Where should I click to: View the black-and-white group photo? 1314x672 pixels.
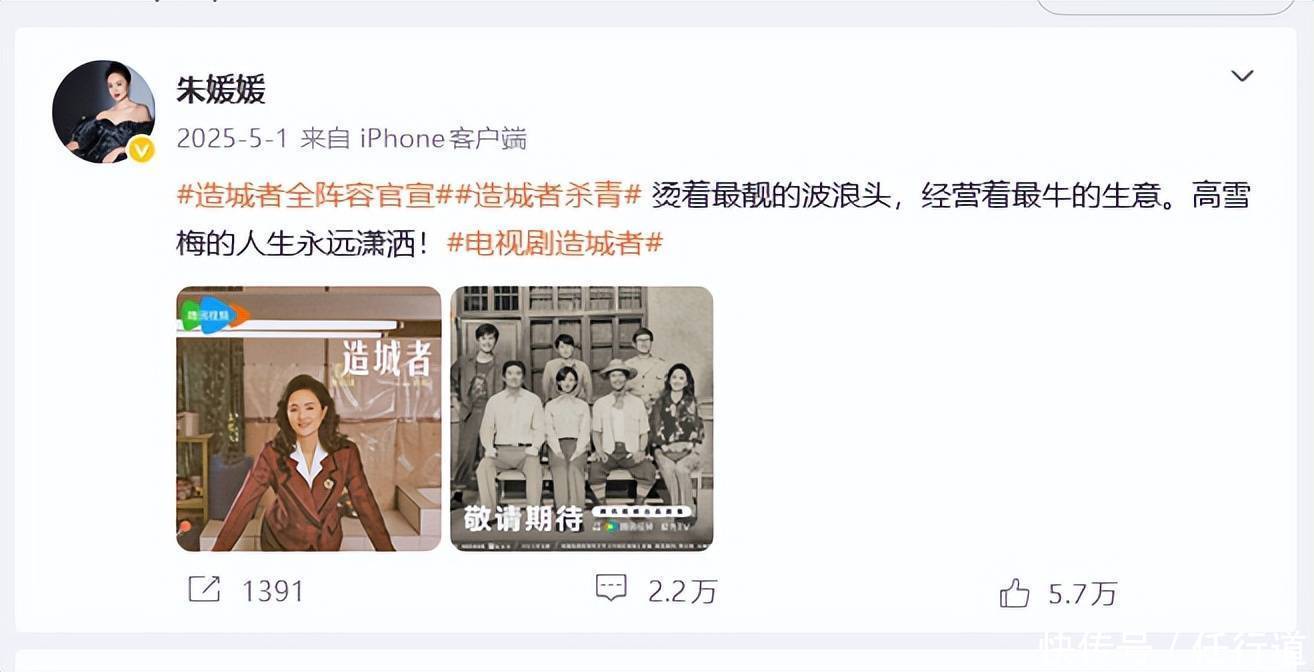pyautogui.click(x=582, y=419)
